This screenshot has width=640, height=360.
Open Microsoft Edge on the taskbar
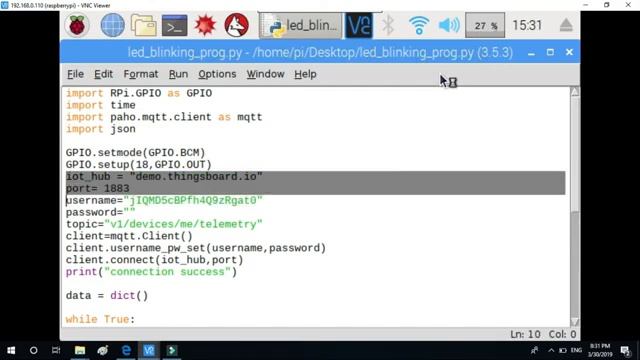[126, 350]
